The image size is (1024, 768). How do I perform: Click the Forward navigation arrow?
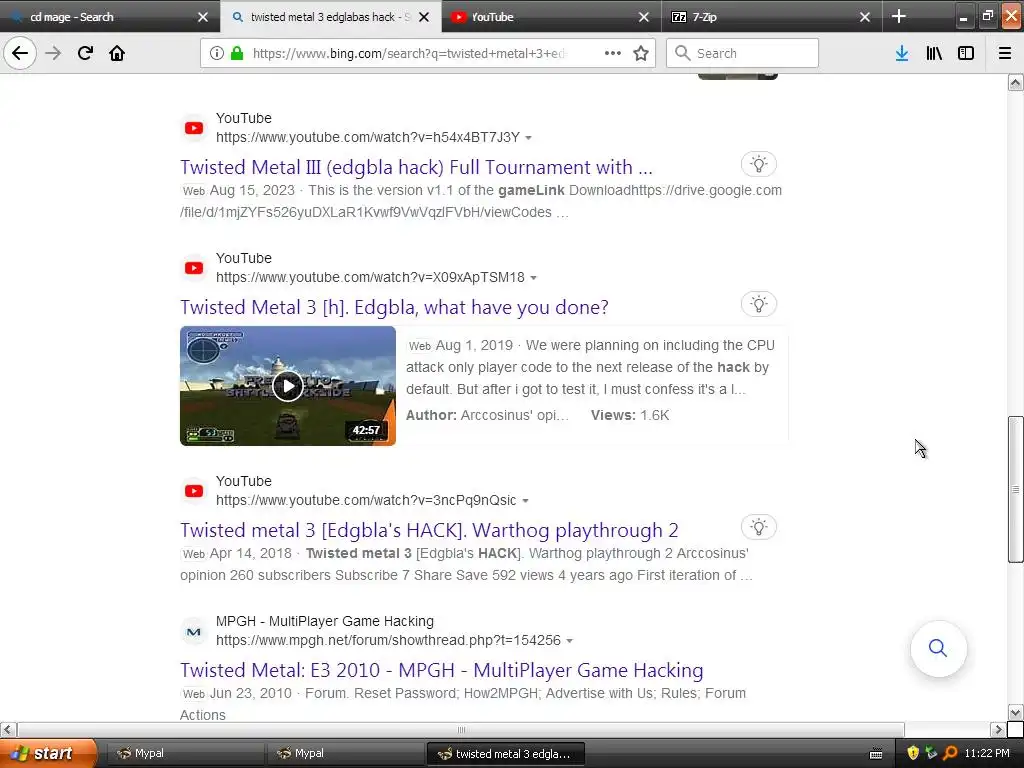click(x=53, y=53)
